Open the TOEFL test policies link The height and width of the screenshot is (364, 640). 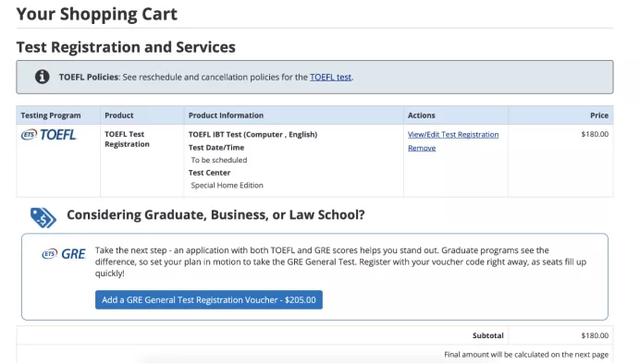tap(331, 77)
